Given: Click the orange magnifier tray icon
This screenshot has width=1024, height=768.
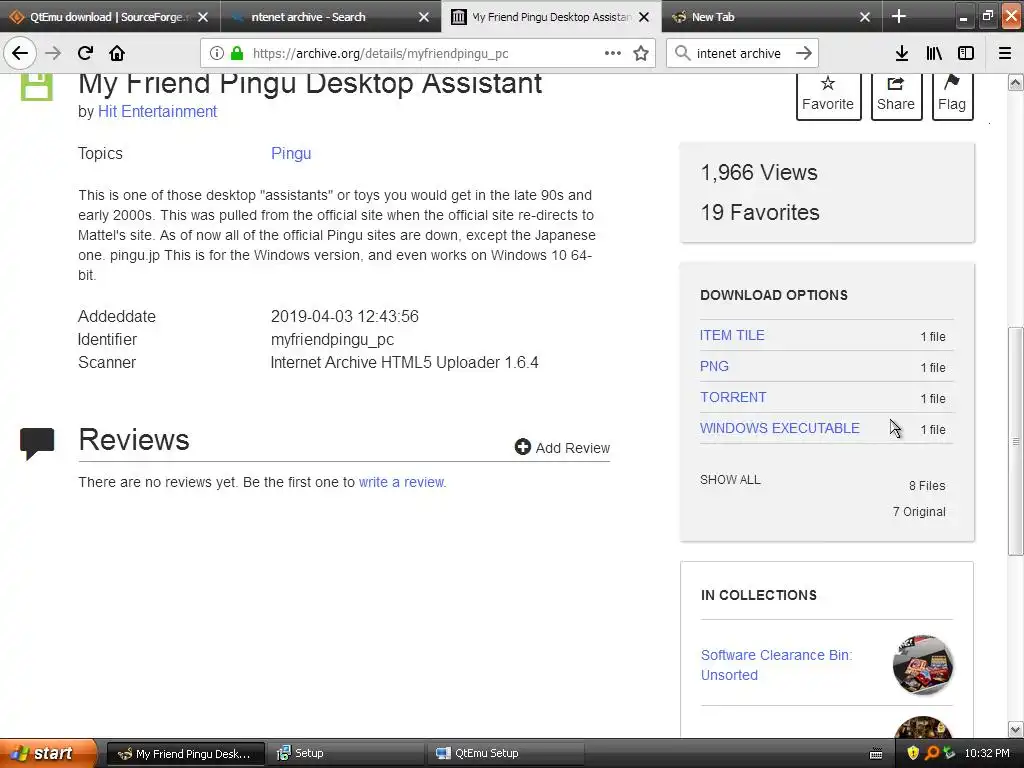Looking at the screenshot, I should coord(931,754).
